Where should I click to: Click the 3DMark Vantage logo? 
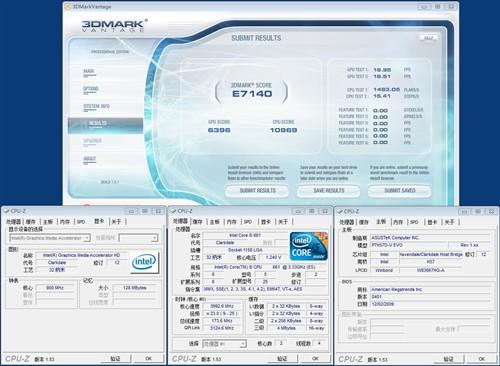[x=114, y=26]
